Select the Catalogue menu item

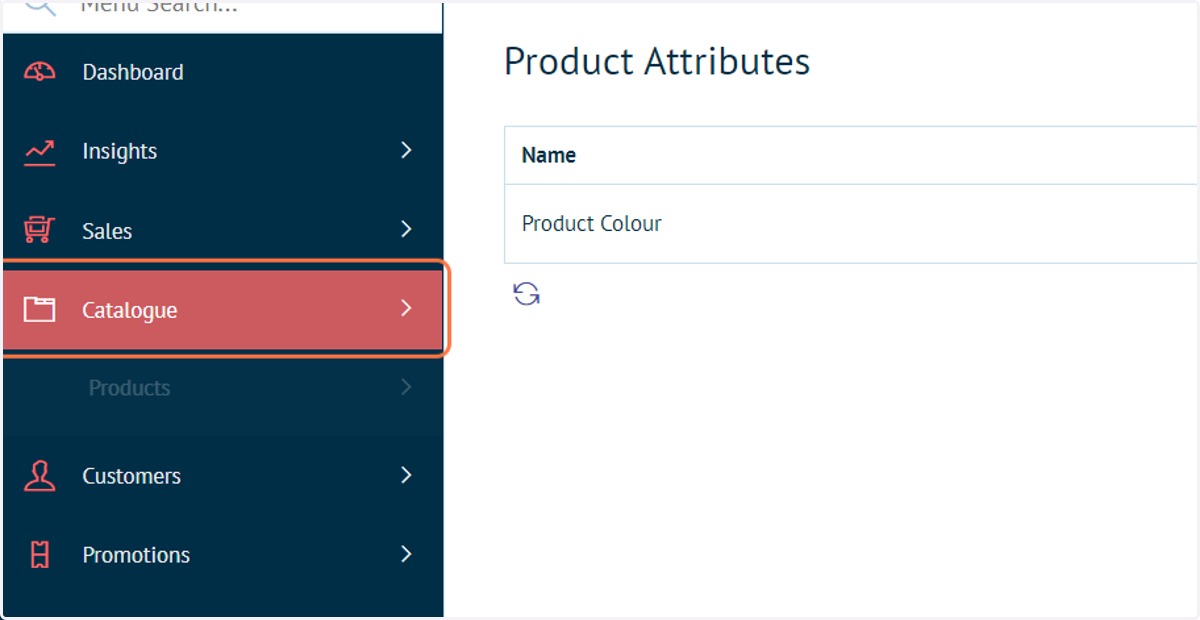(223, 310)
